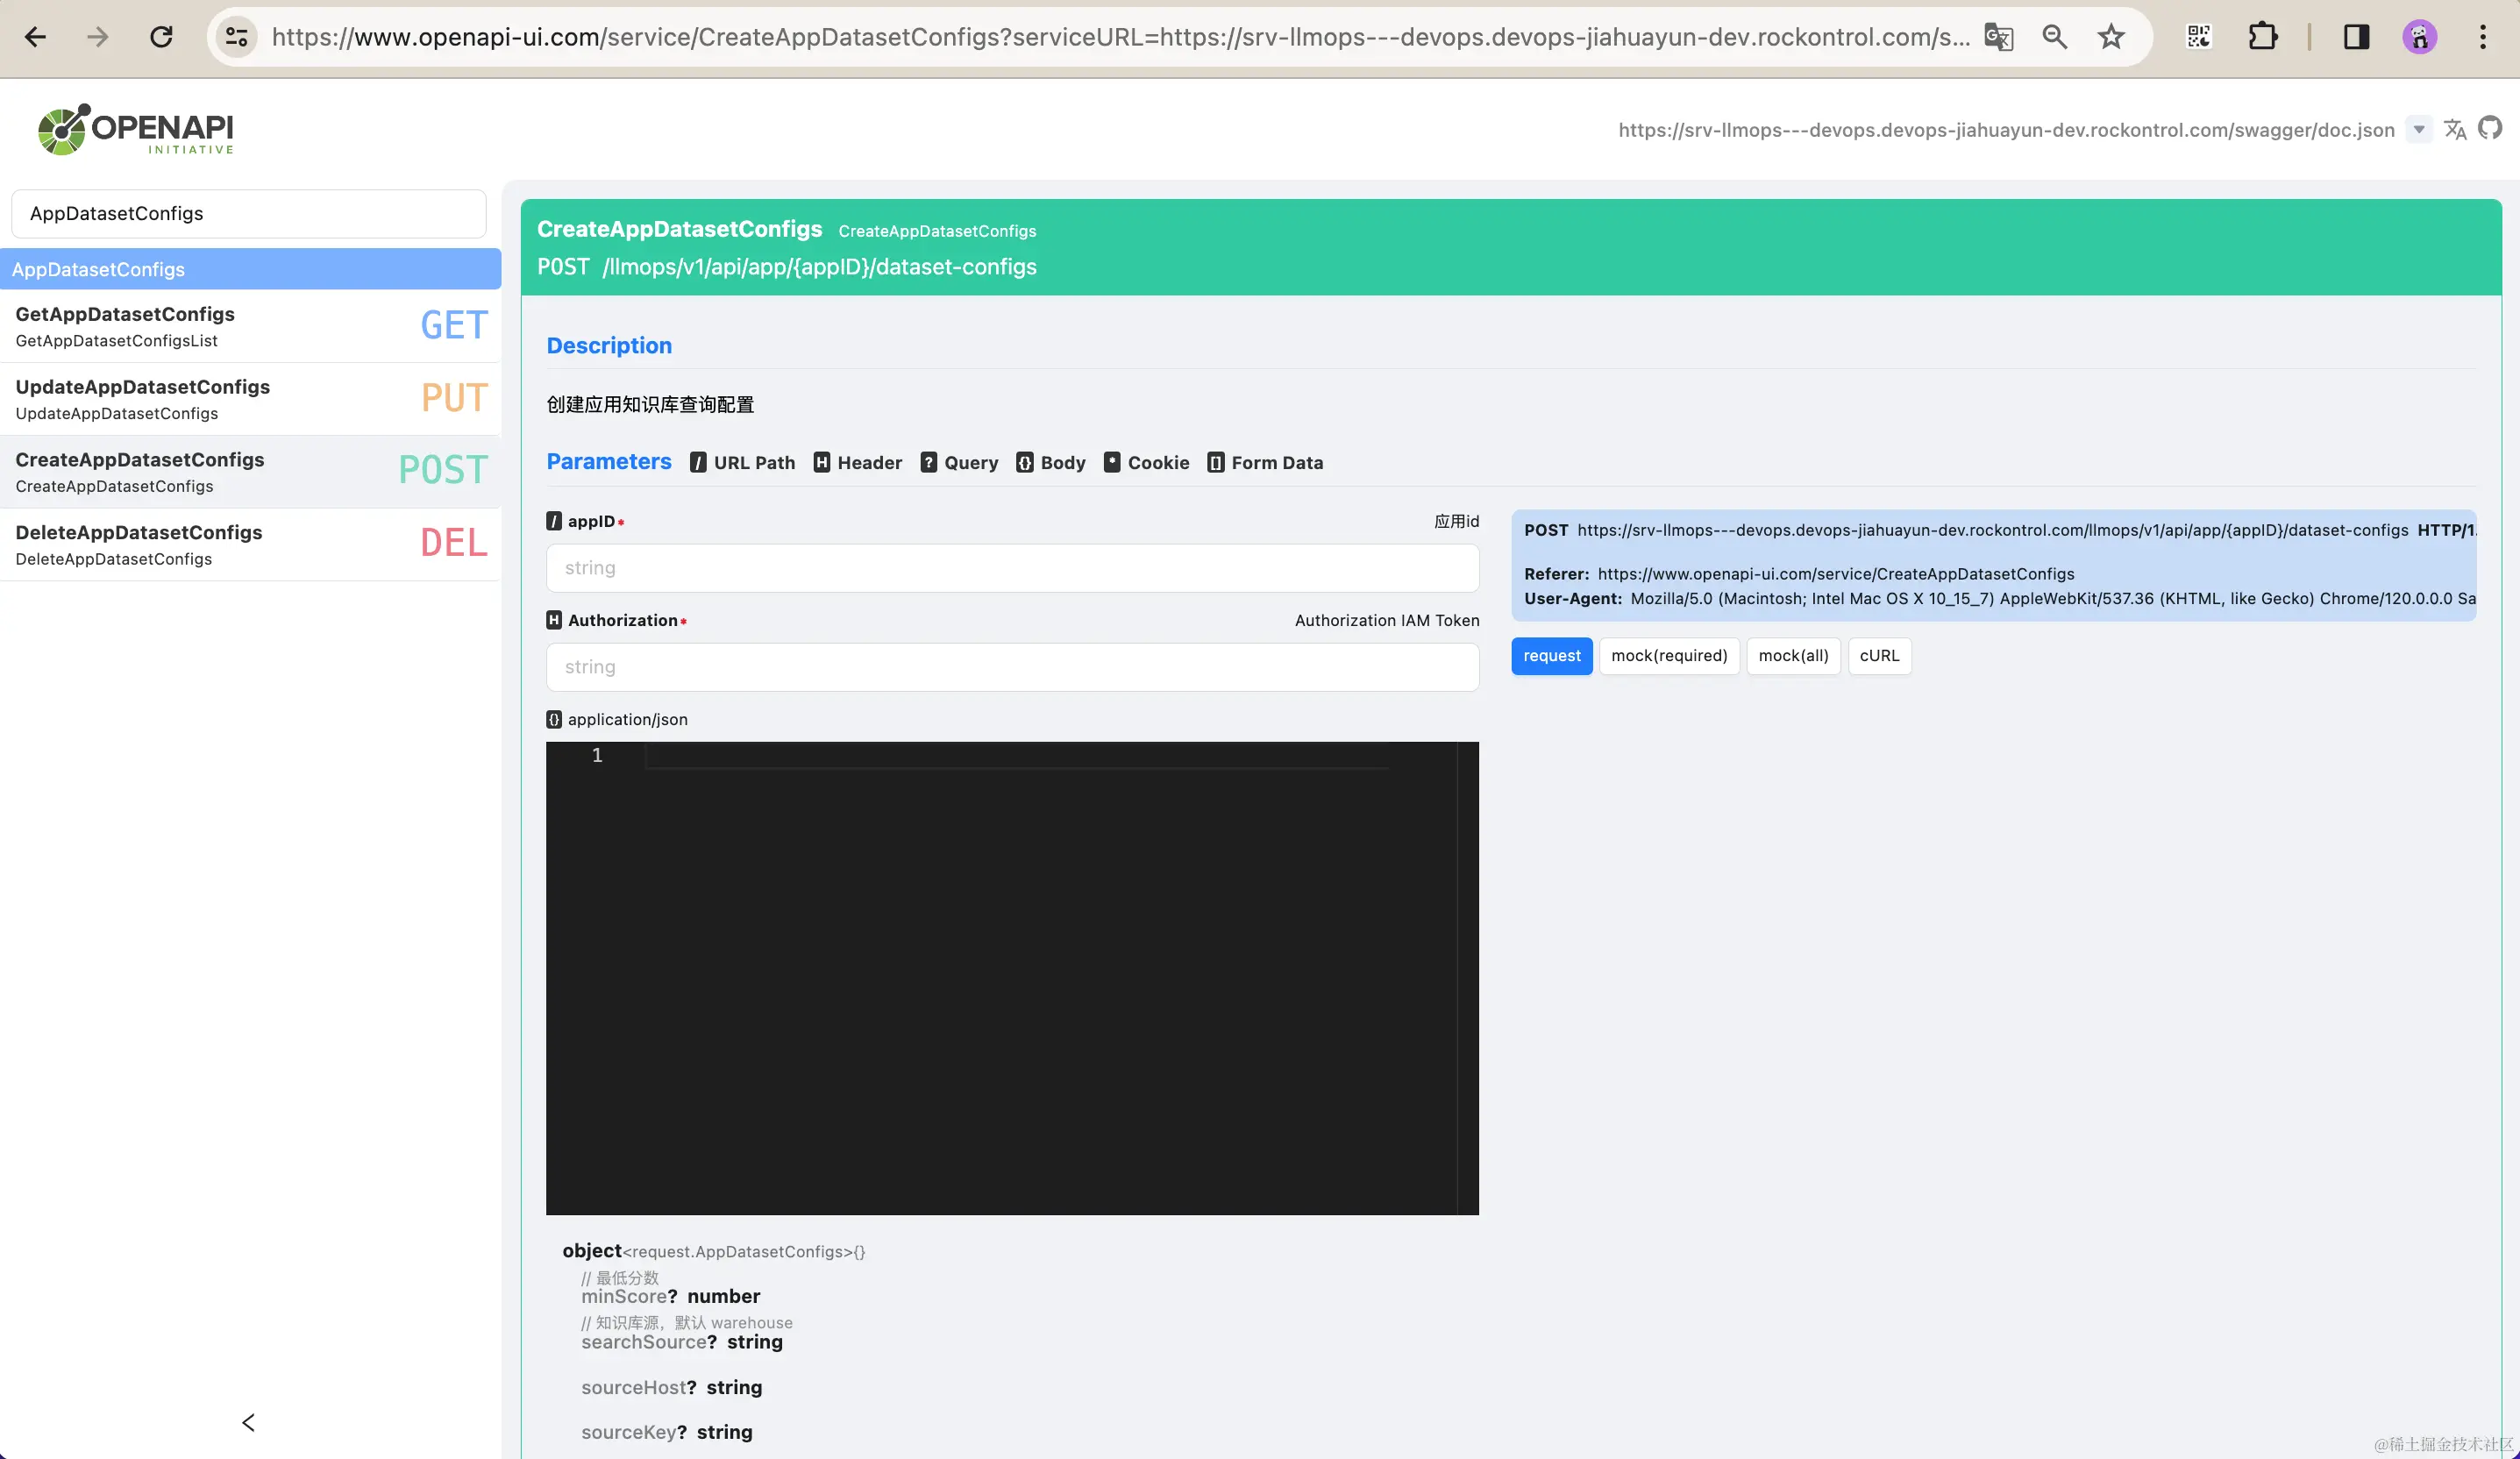
Task: Collapse the sidebar with left chevron
Action: pos(249,1422)
